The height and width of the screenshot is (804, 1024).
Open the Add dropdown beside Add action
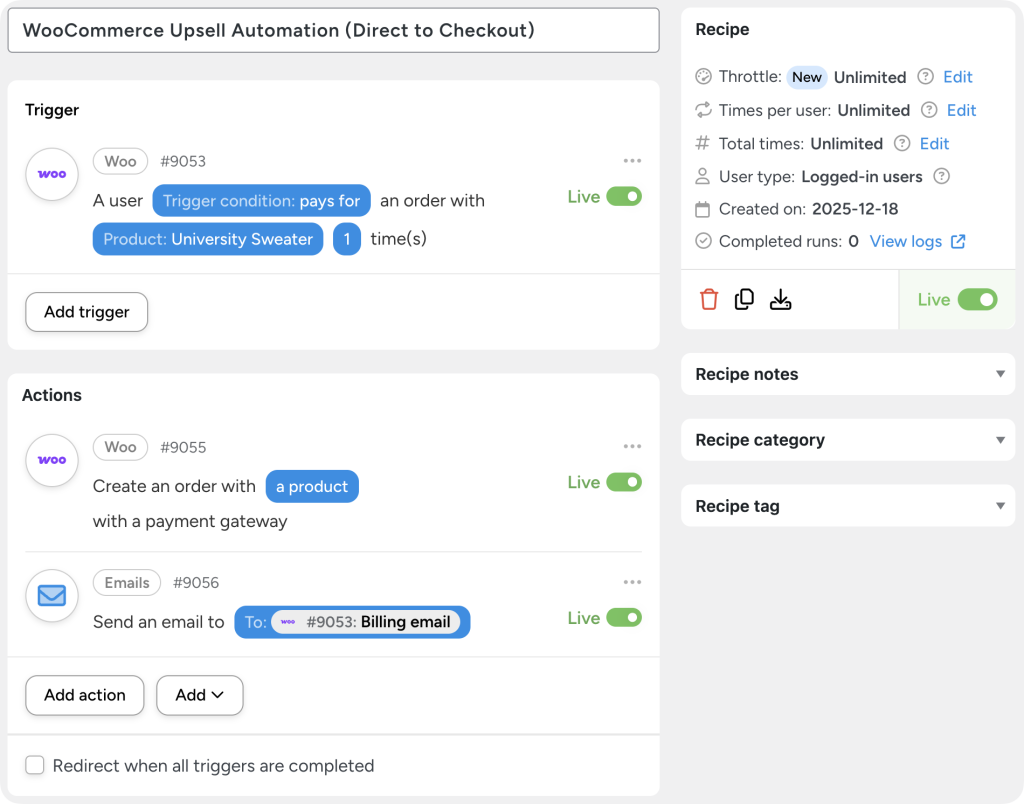pyautogui.click(x=199, y=695)
